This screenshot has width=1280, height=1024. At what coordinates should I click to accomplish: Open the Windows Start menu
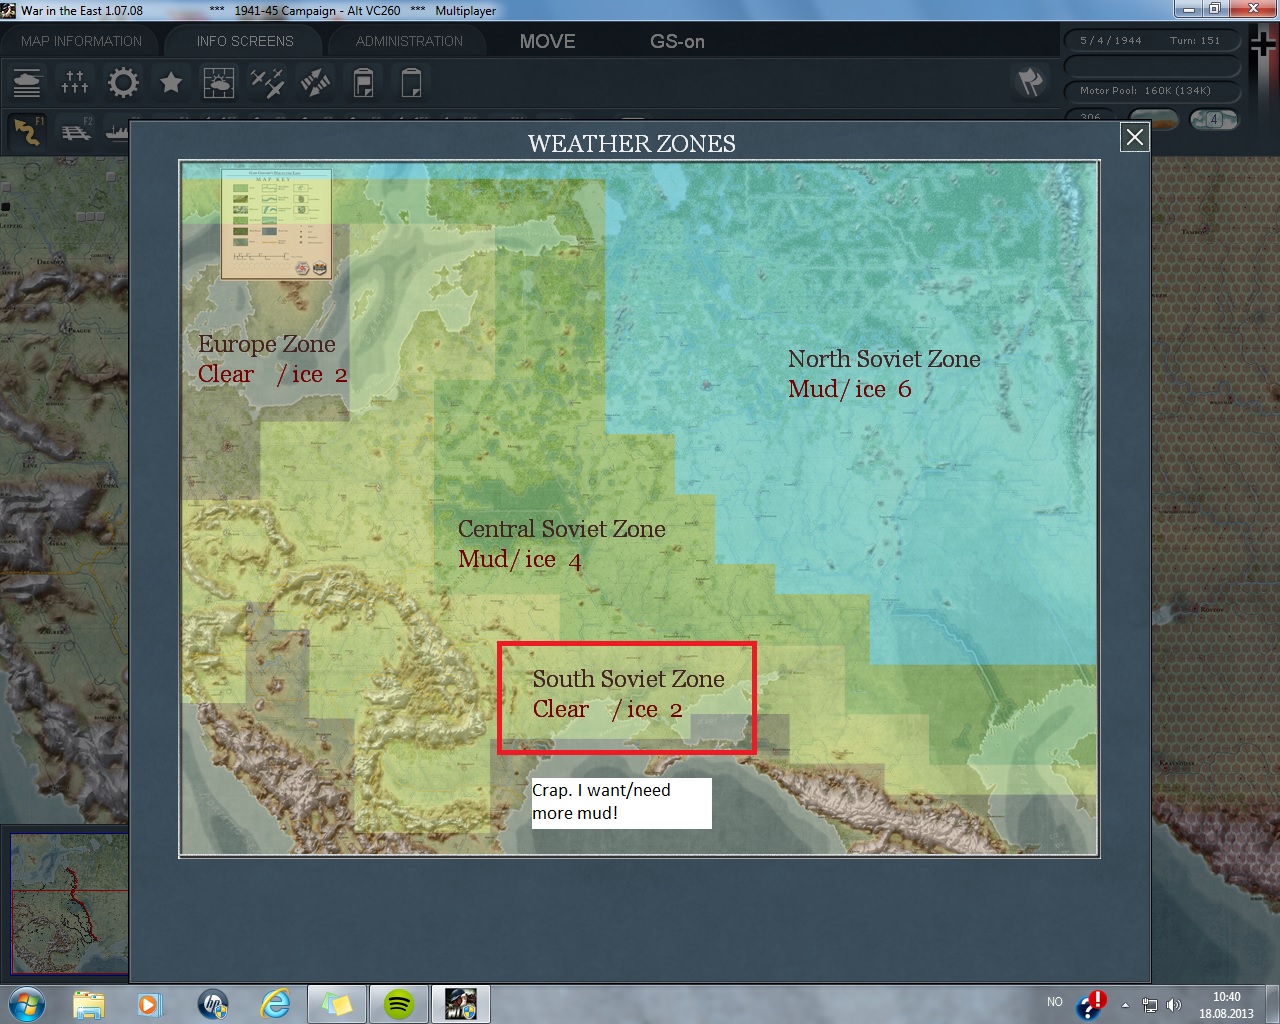[26, 1004]
